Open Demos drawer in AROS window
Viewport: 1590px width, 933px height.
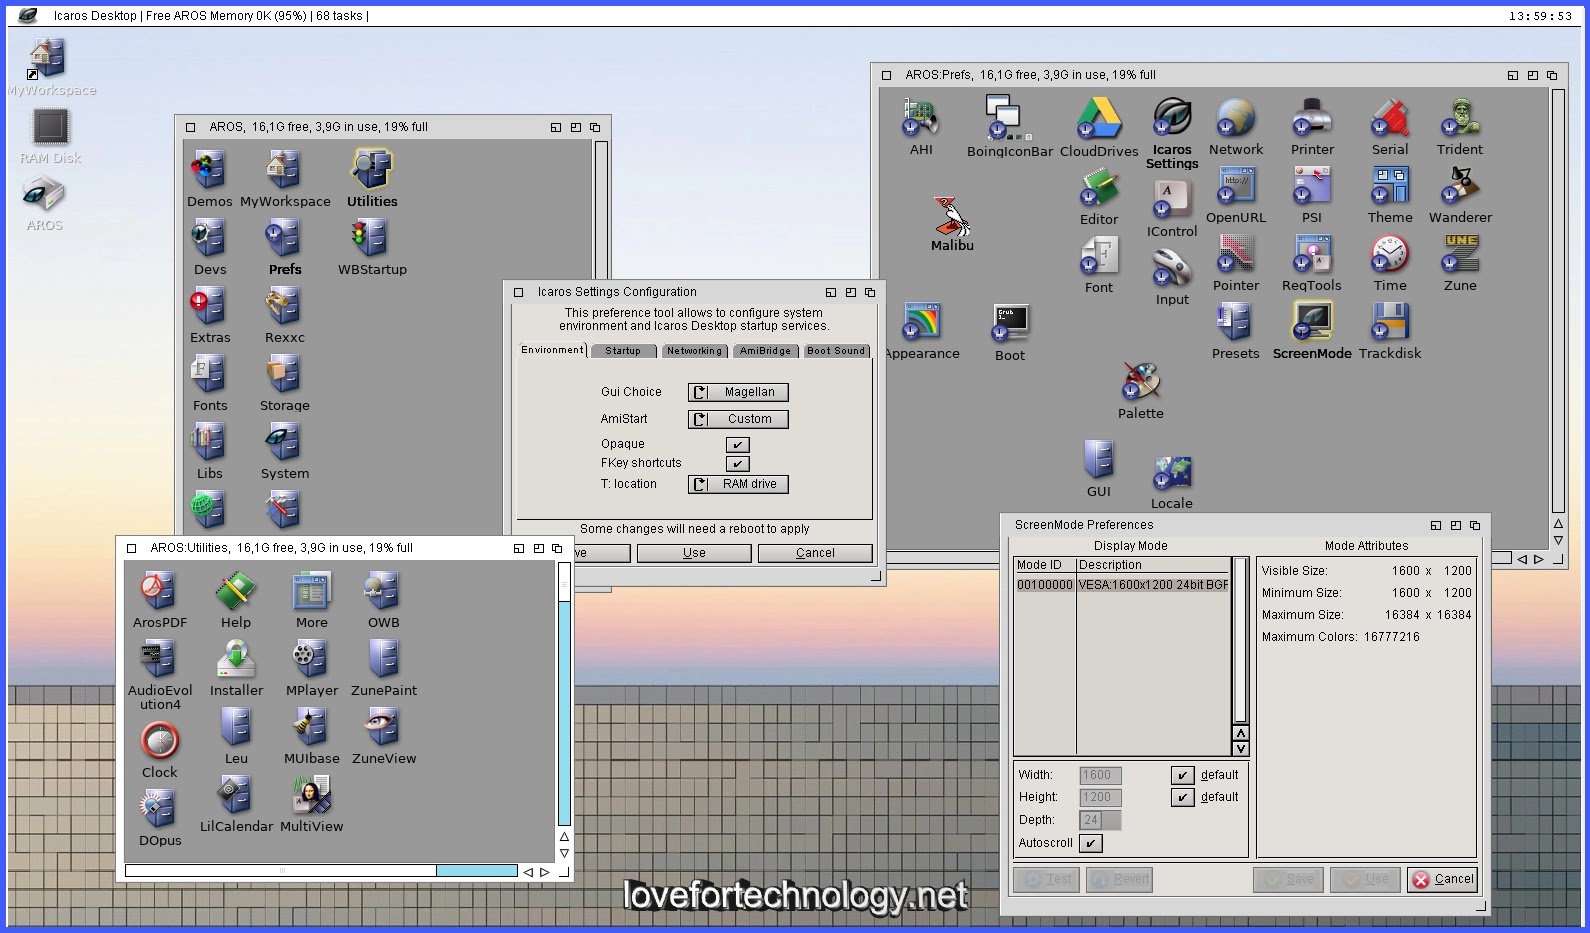[x=209, y=171]
